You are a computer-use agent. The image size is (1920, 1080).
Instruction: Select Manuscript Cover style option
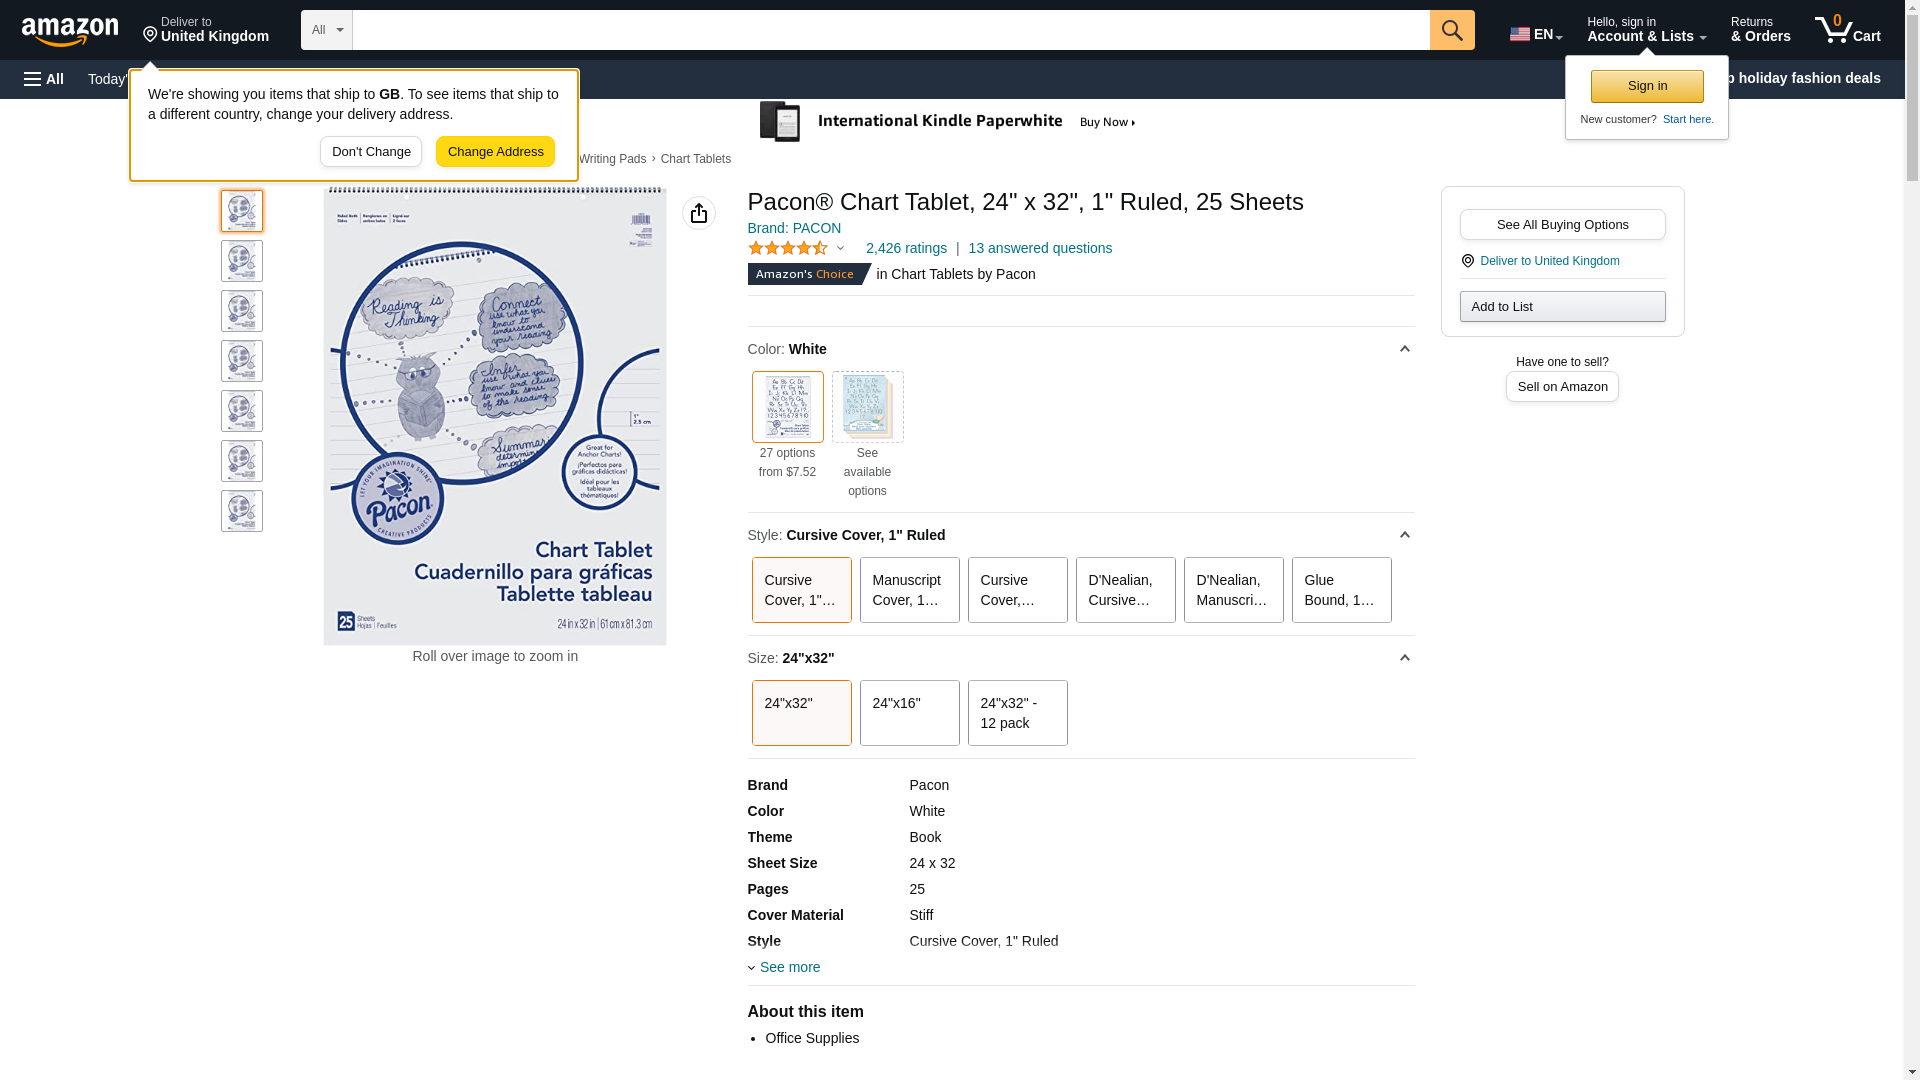click(x=909, y=590)
